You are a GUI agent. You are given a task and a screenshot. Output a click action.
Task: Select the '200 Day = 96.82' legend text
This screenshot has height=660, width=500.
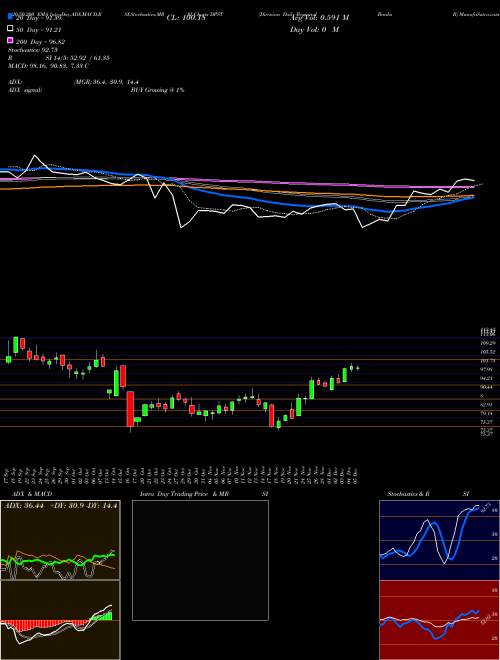(x=41, y=42)
